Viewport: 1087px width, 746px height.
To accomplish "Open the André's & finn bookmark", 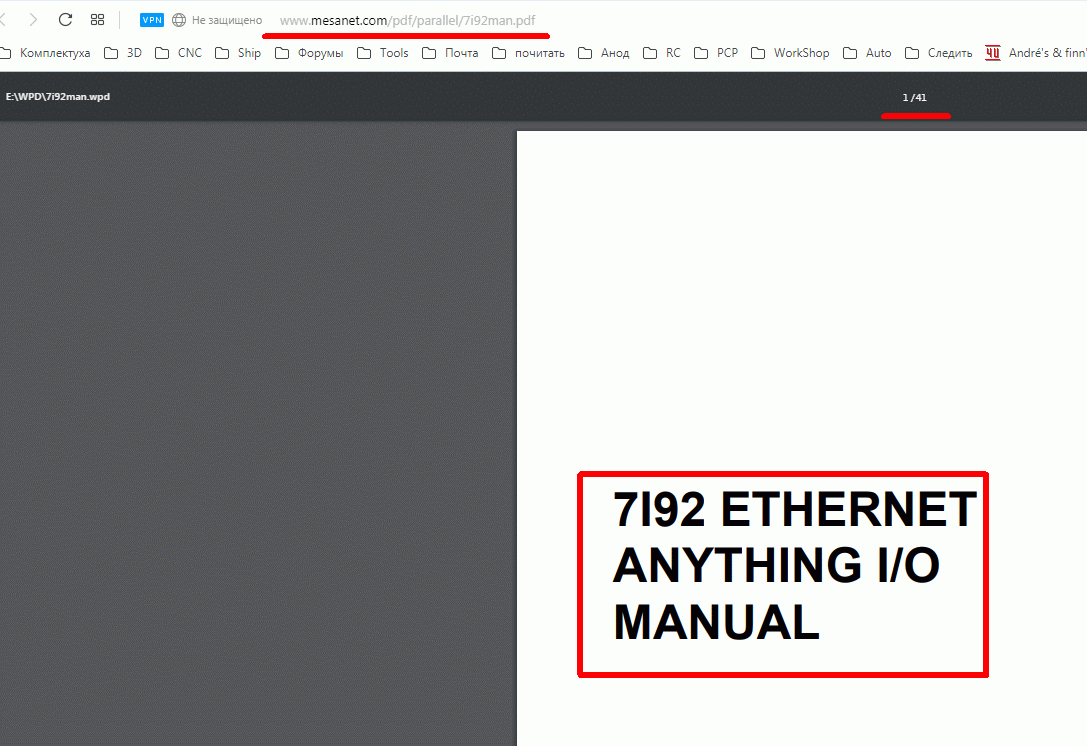I will tap(1036, 53).
